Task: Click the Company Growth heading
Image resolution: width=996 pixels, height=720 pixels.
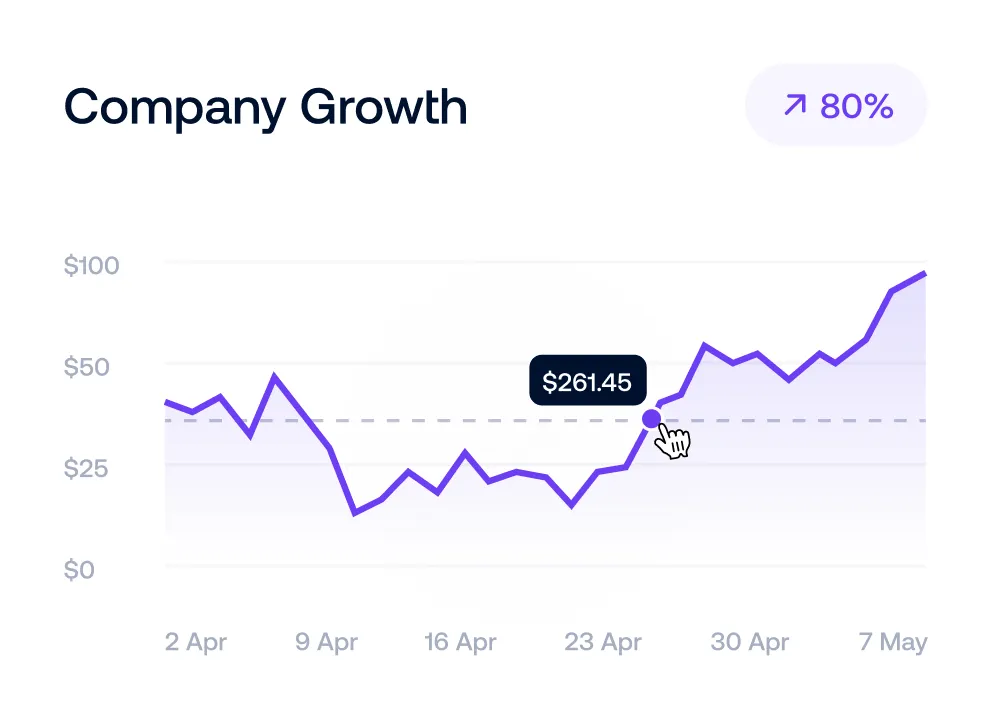Action: (266, 107)
